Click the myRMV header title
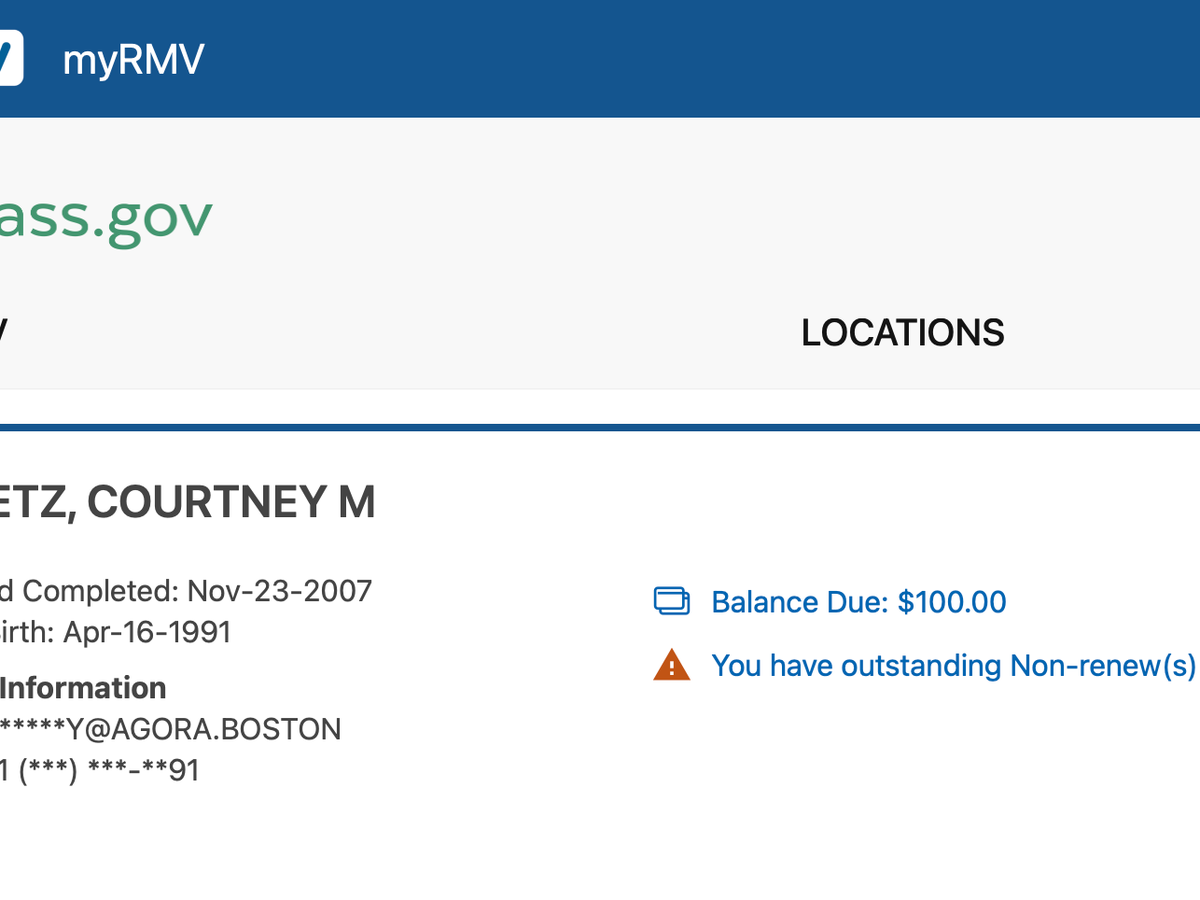This screenshot has height=900, width=1200. click(x=133, y=60)
